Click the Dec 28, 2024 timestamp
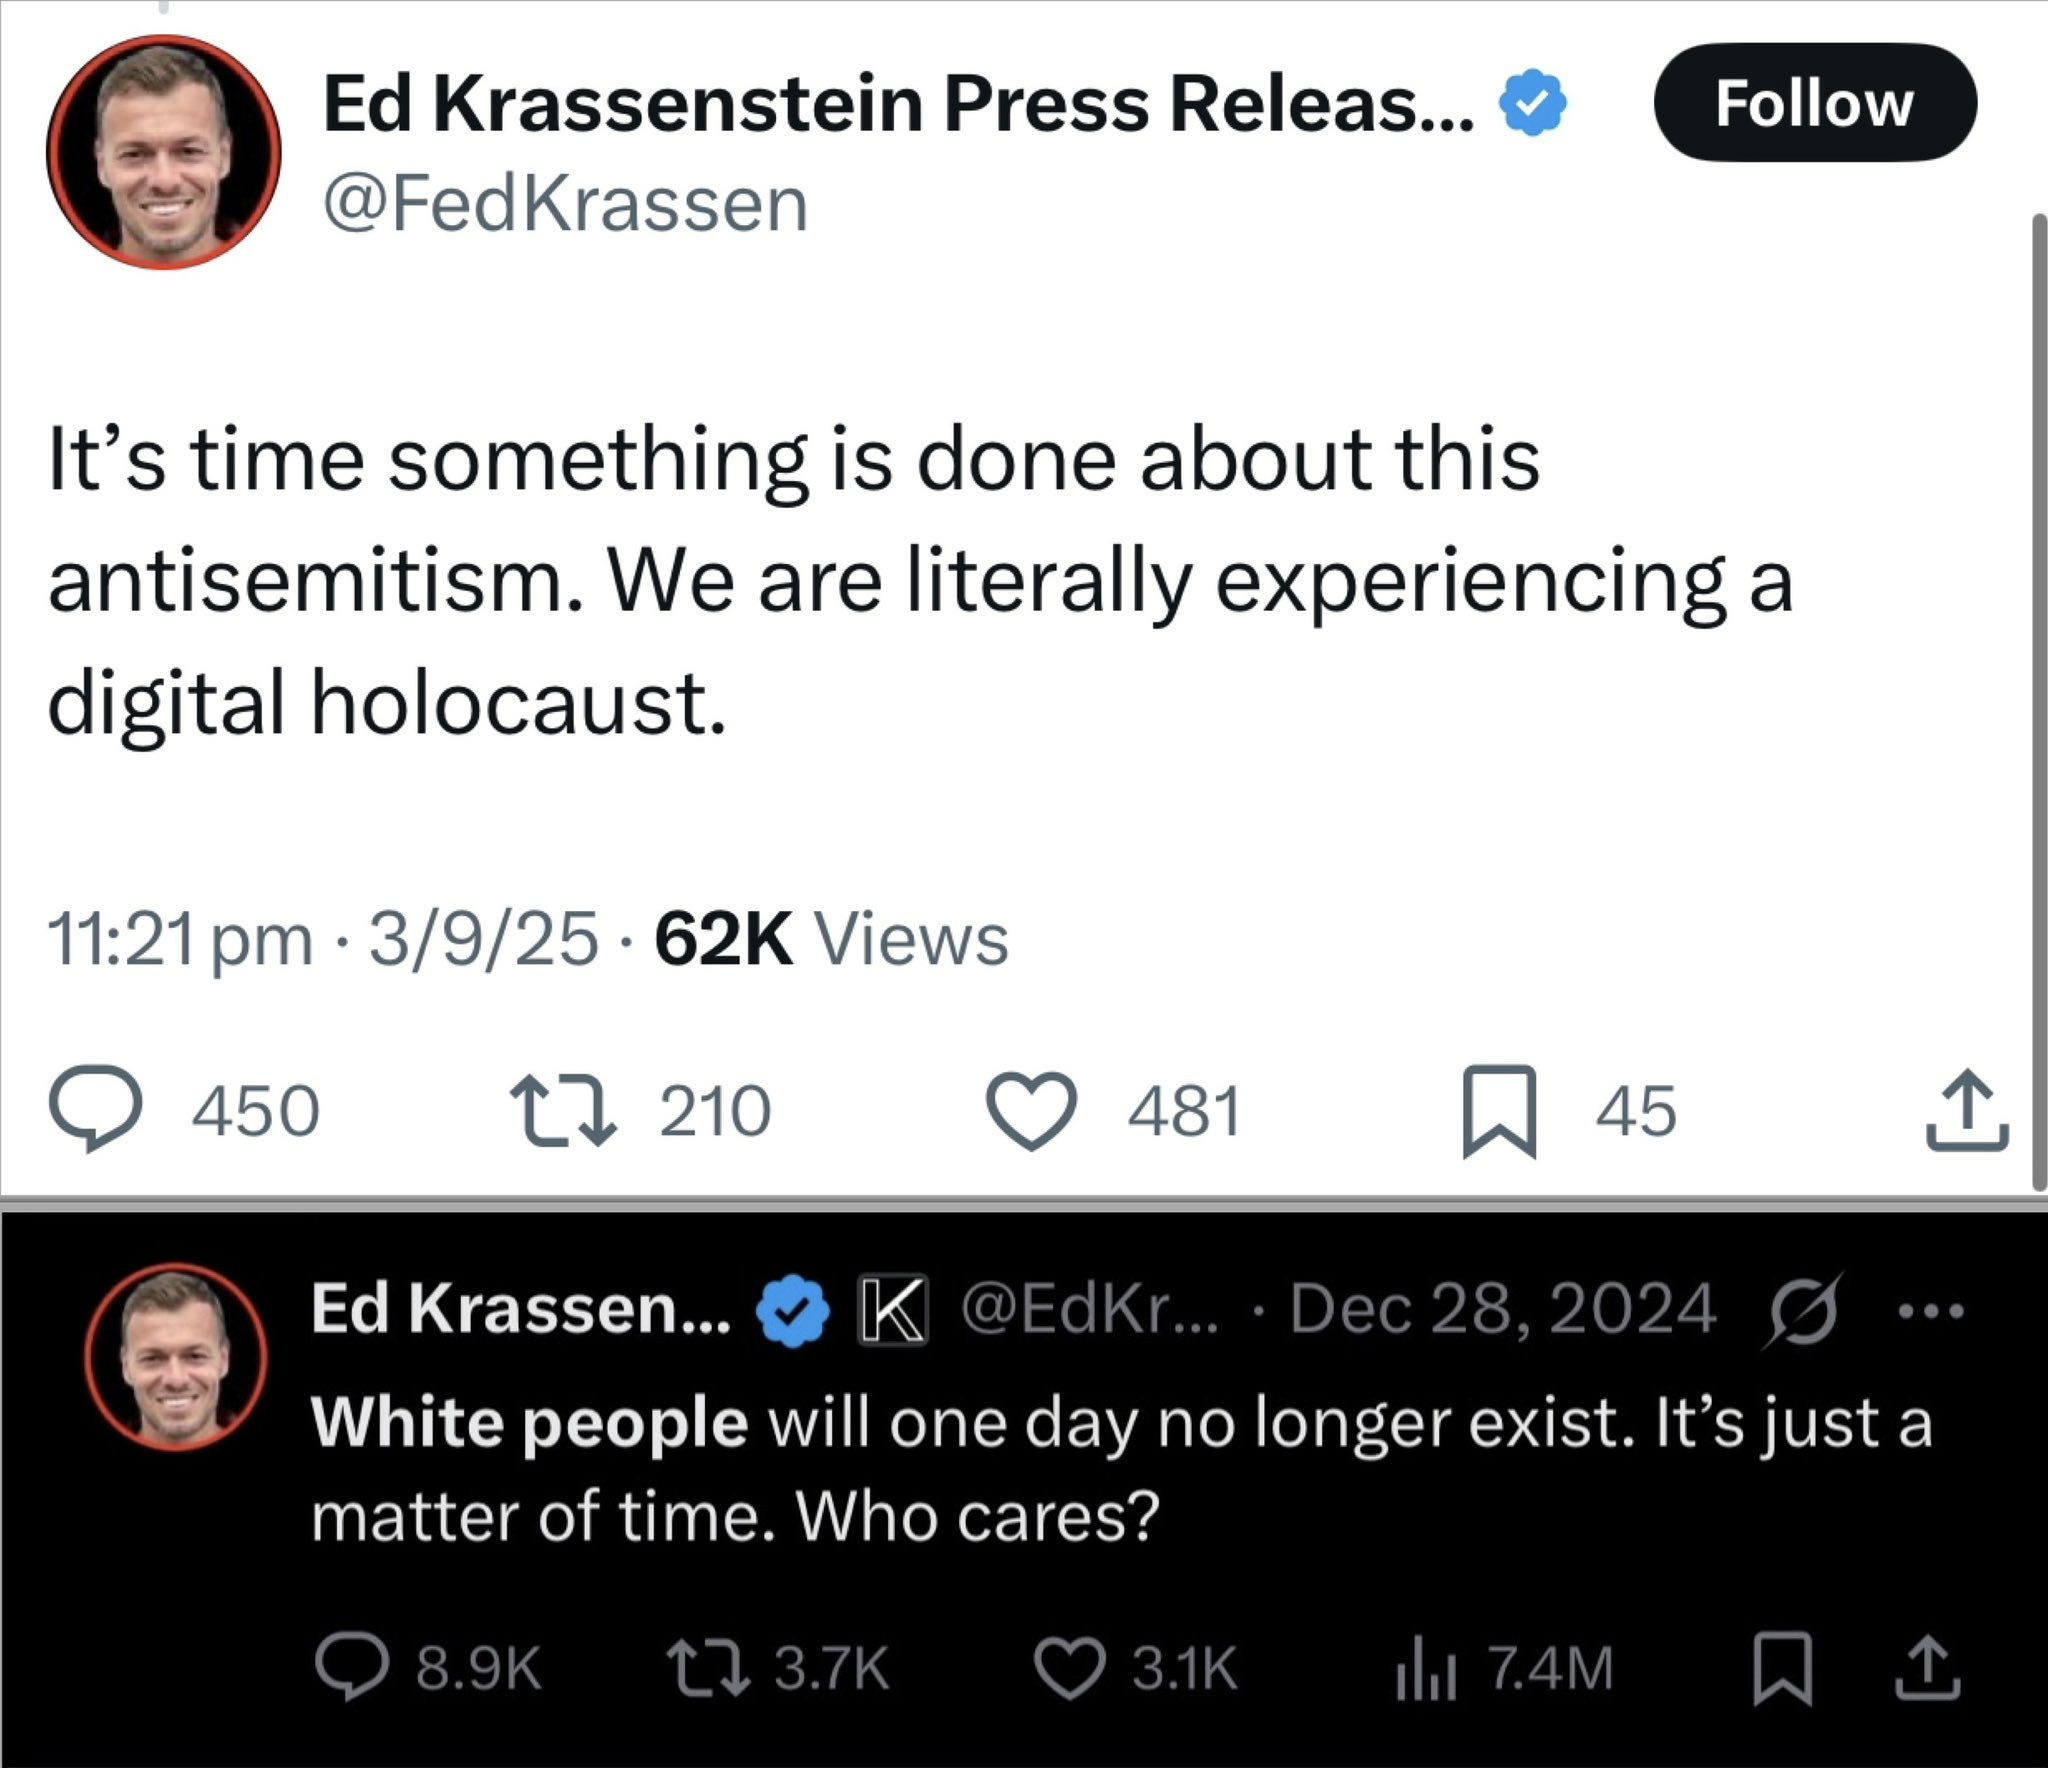Screen dimensions: 2048x1768 pos(1503,1308)
